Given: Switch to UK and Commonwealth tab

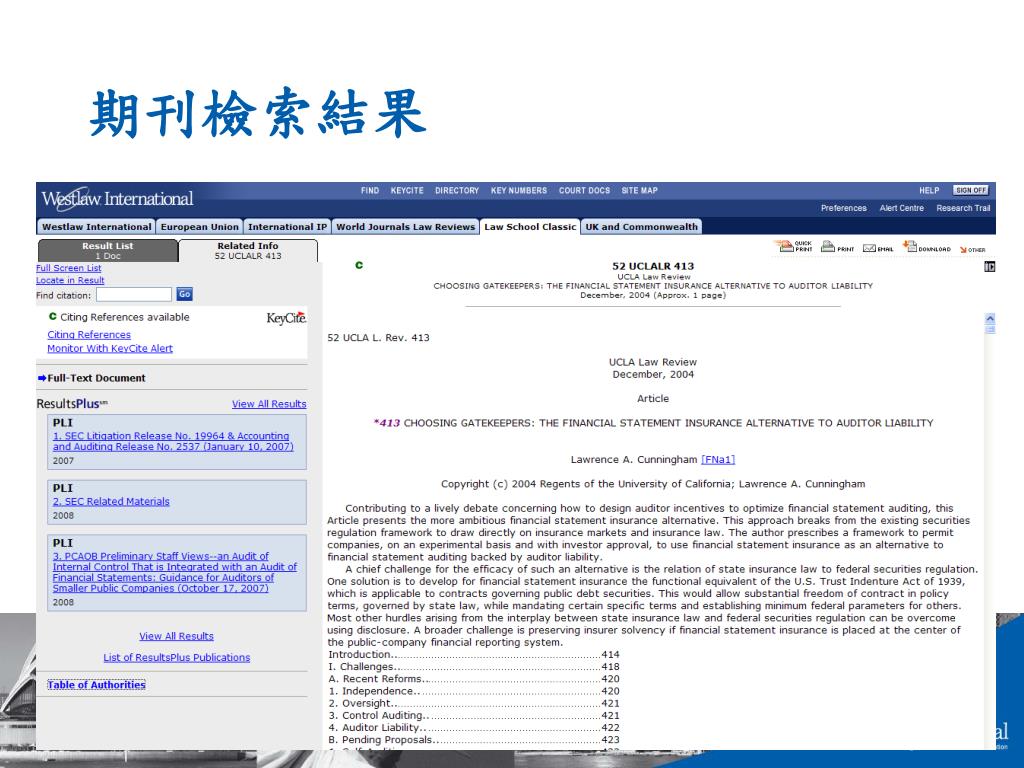Looking at the screenshot, I should click(641, 227).
